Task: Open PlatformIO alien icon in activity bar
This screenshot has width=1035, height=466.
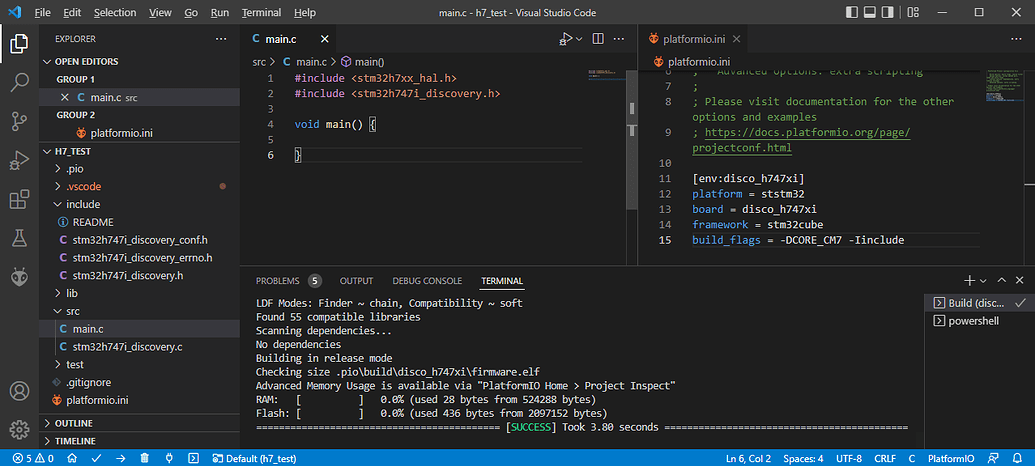Action: [x=19, y=277]
